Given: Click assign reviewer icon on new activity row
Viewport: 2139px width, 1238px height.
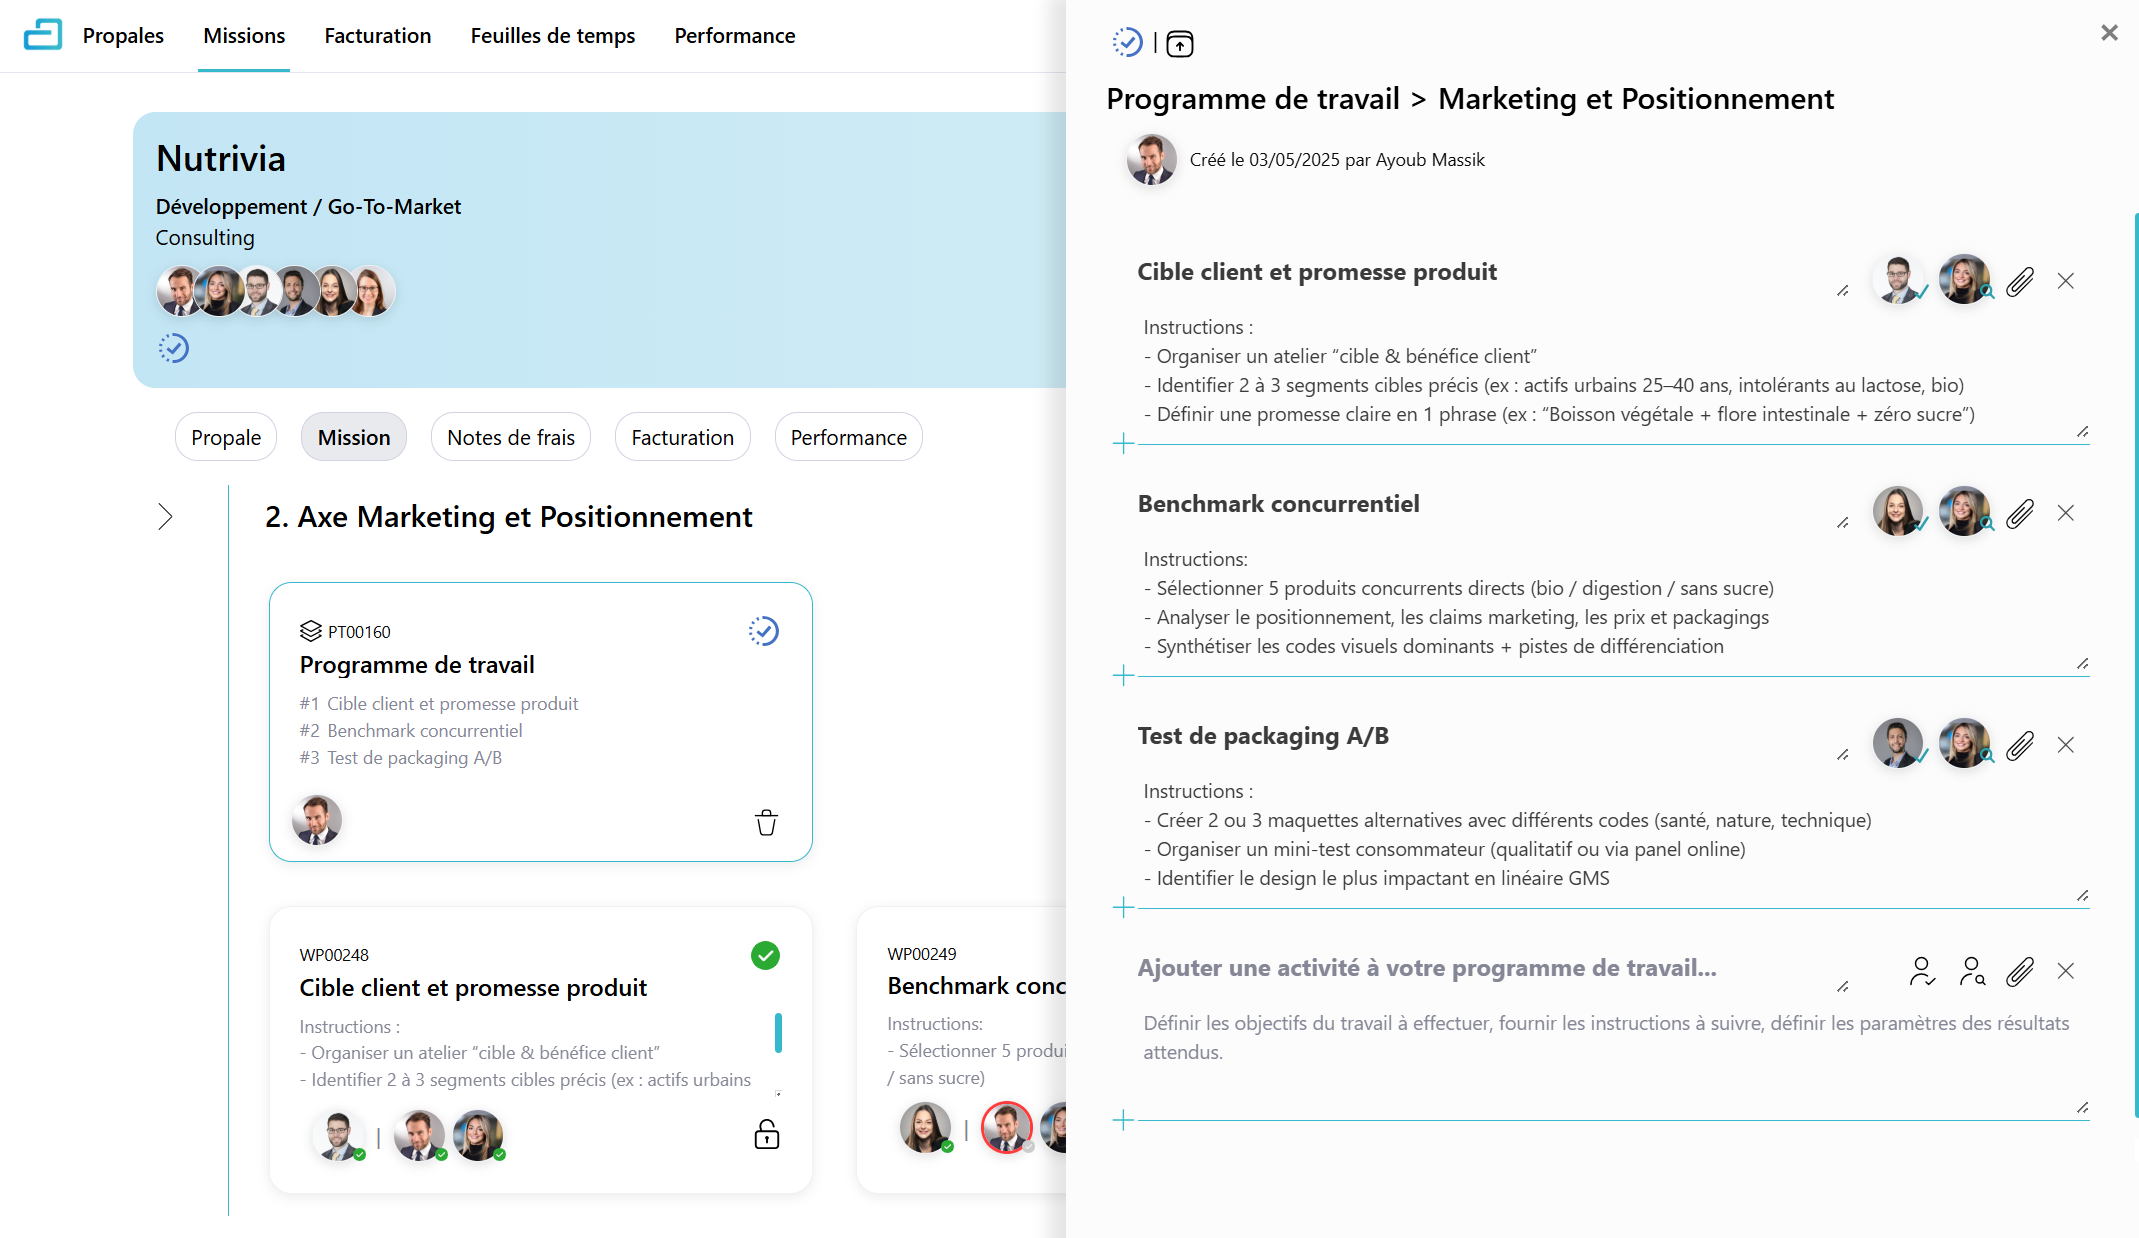Looking at the screenshot, I should click(1972, 971).
